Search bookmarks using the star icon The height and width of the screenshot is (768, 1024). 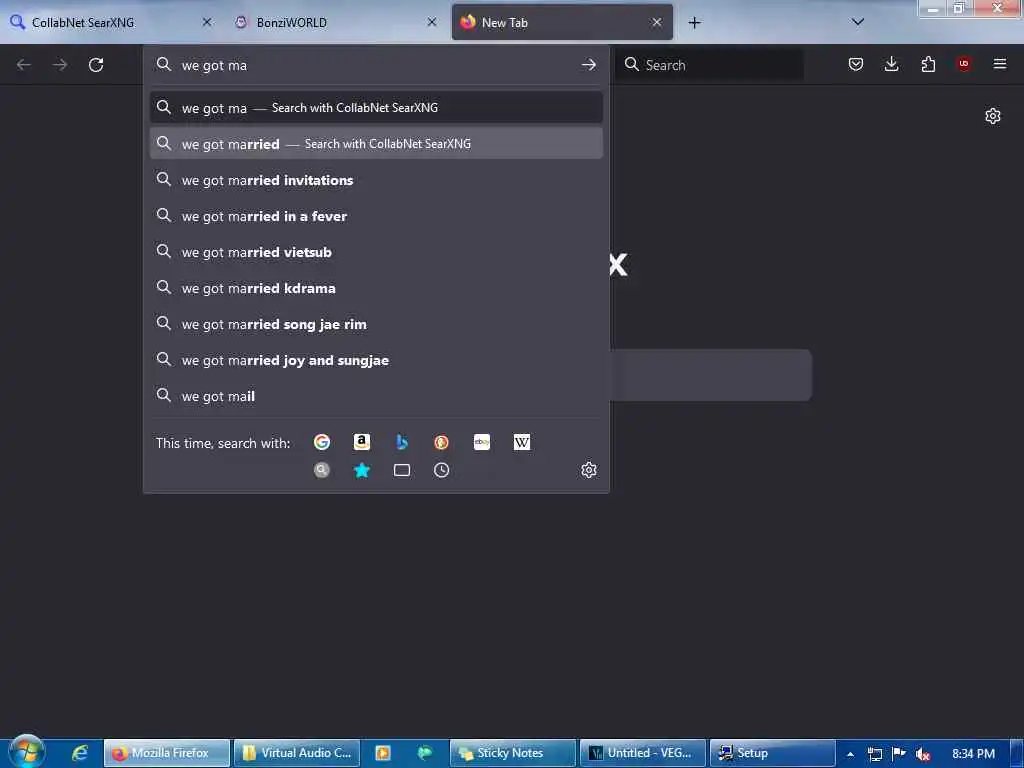(x=362, y=470)
